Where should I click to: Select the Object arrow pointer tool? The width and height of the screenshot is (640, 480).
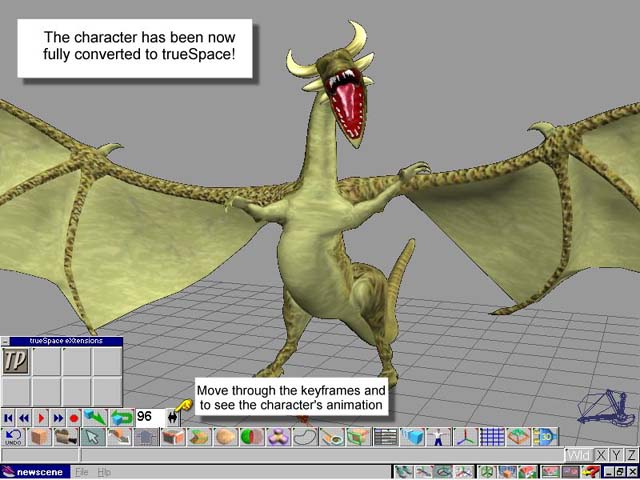(91, 437)
